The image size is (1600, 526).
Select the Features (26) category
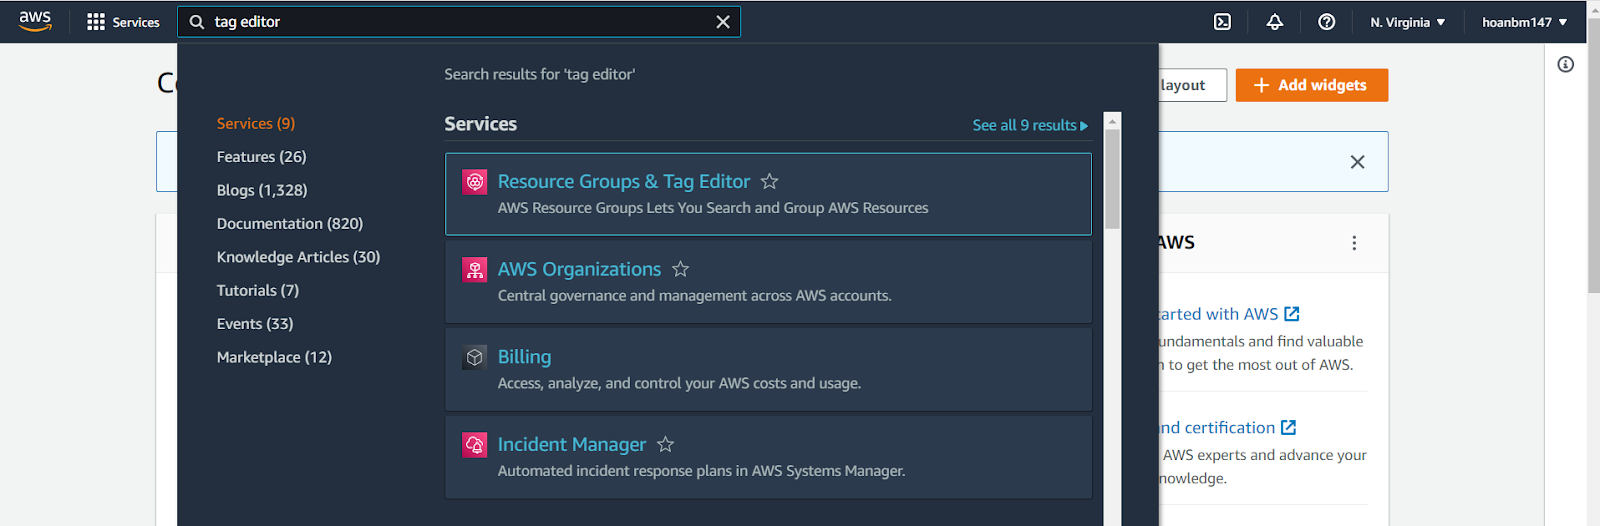pos(261,157)
